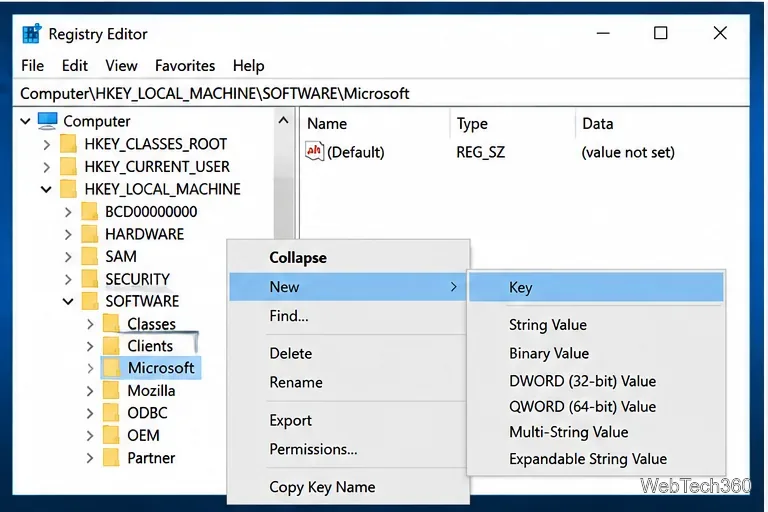The height and width of the screenshot is (512, 768).
Task: Click the HKEY_CURRENT_USER folder icon
Action: 68,167
